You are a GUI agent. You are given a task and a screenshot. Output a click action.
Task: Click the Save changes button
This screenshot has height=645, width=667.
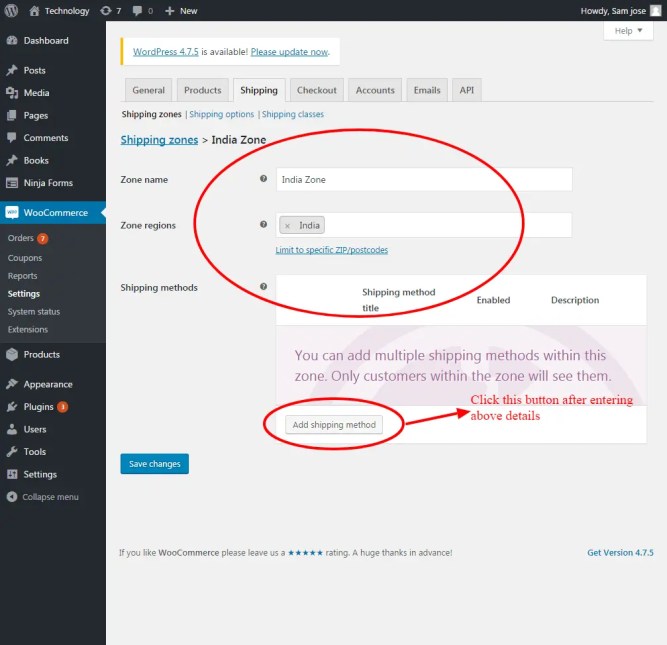click(x=154, y=464)
